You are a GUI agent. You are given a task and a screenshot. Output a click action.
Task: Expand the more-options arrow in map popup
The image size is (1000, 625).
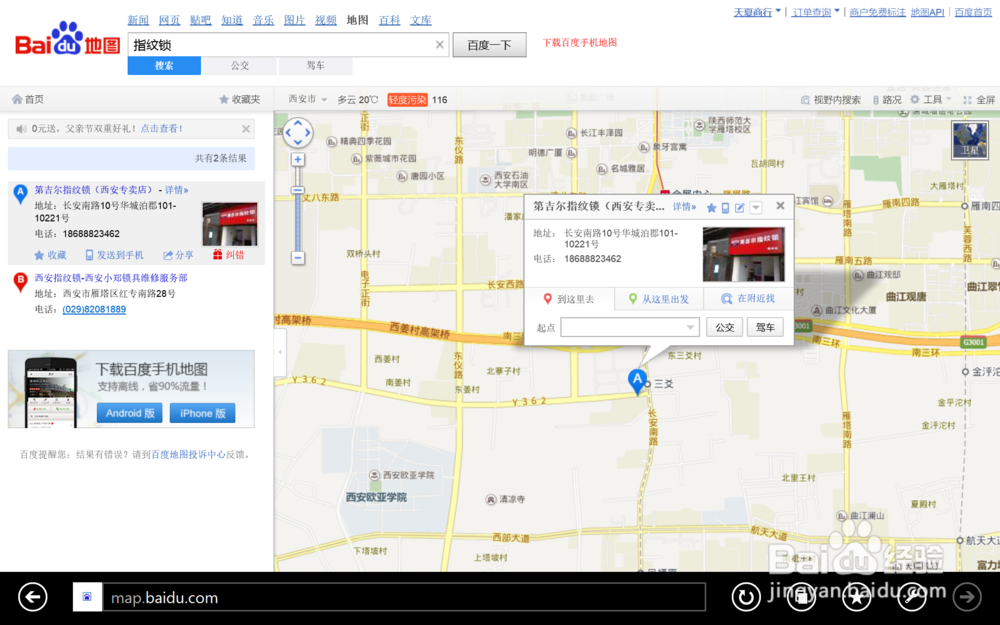[756, 208]
